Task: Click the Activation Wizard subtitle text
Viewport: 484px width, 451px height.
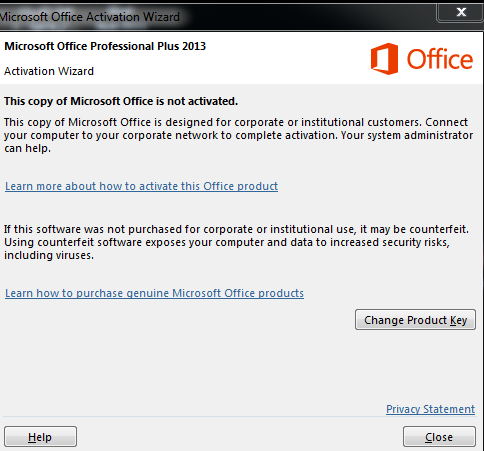Action: [x=49, y=71]
